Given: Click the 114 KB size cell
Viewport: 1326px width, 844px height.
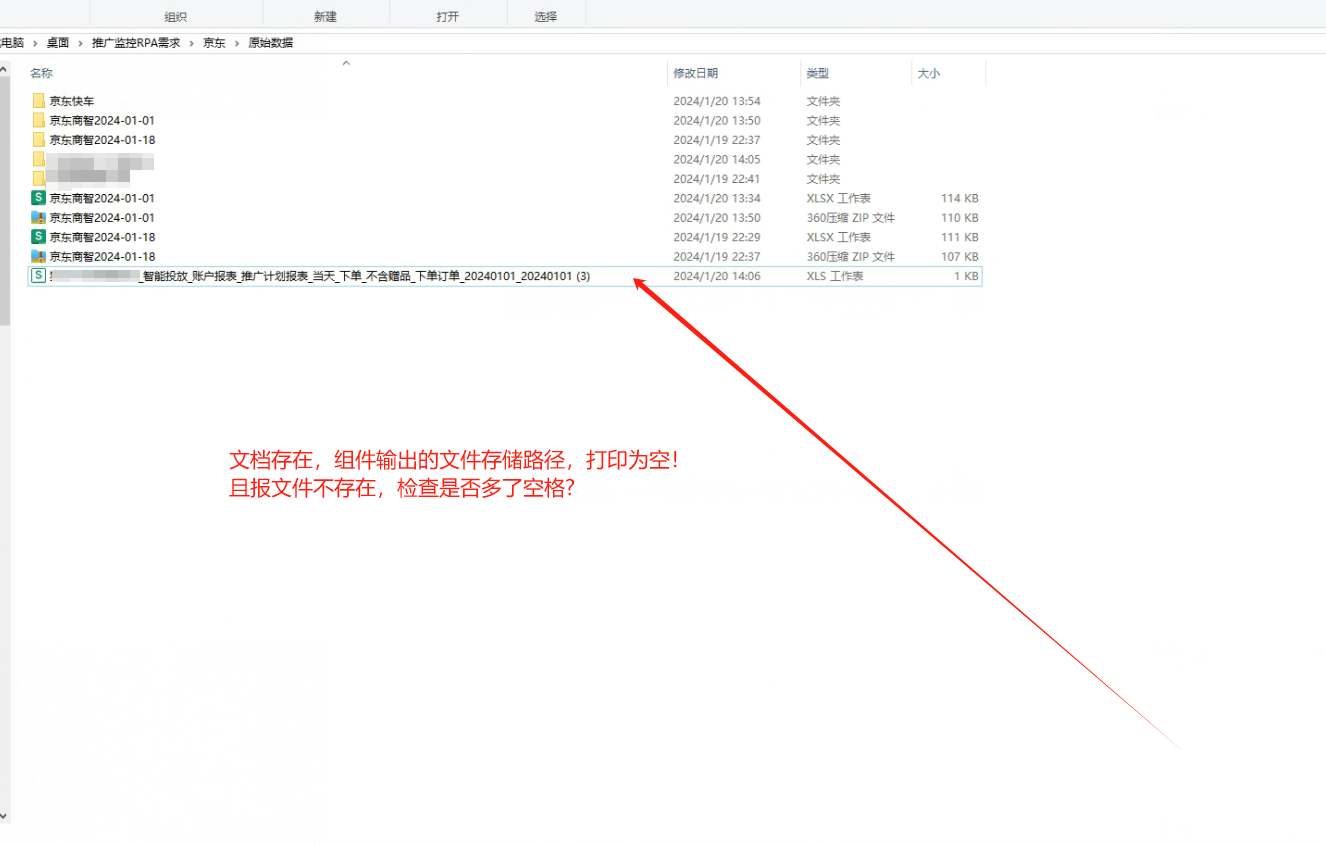Looking at the screenshot, I should click(x=960, y=198).
